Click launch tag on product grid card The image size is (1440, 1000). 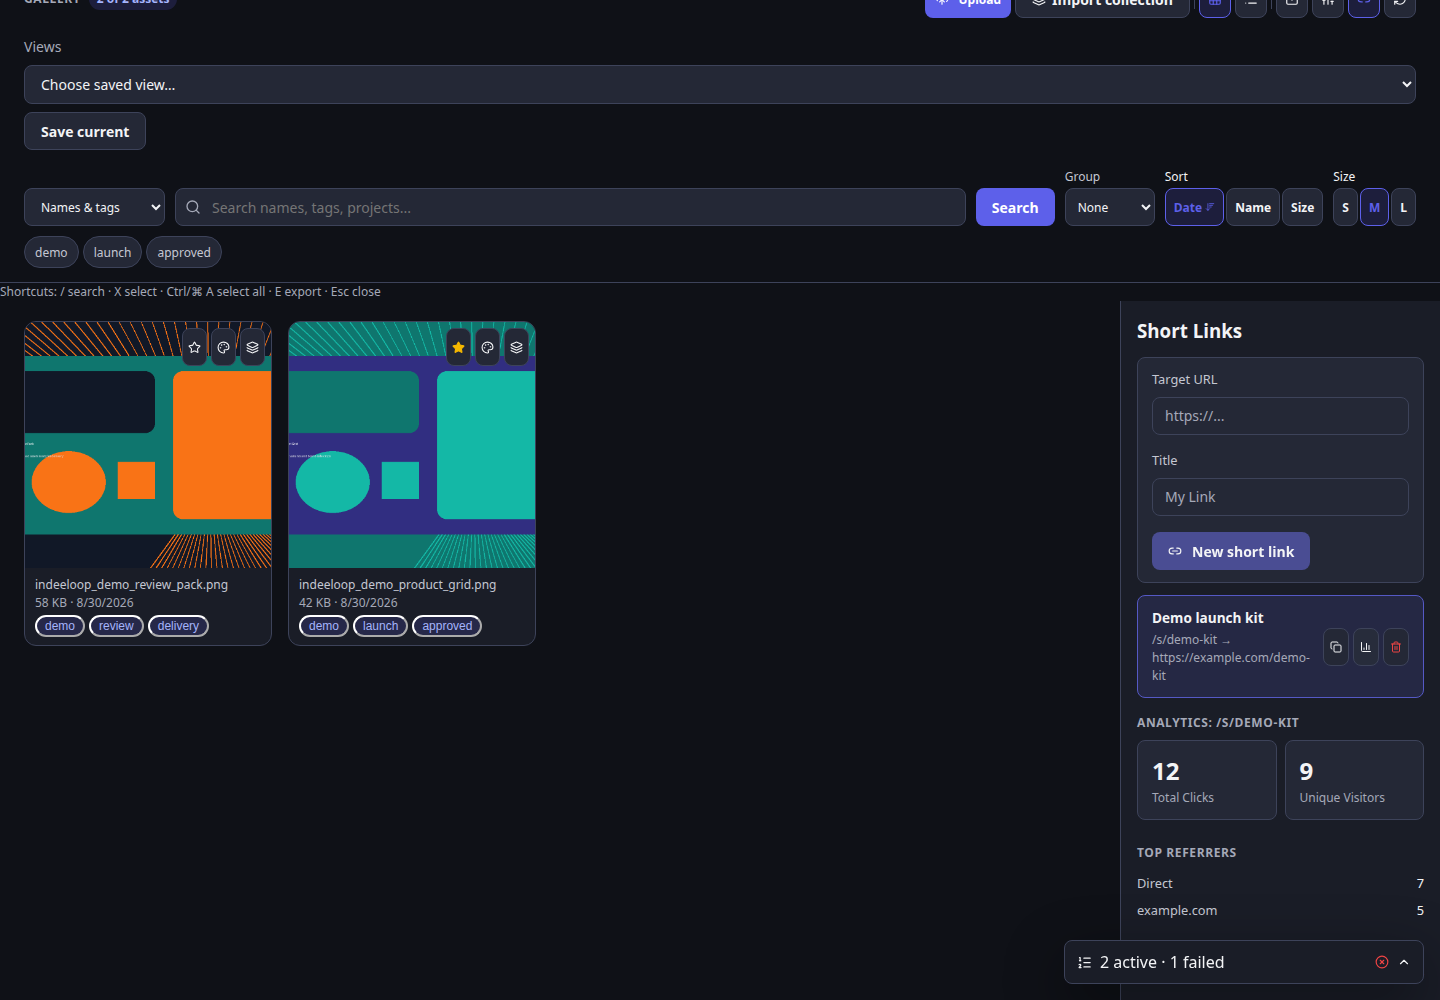[x=380, y=626]
